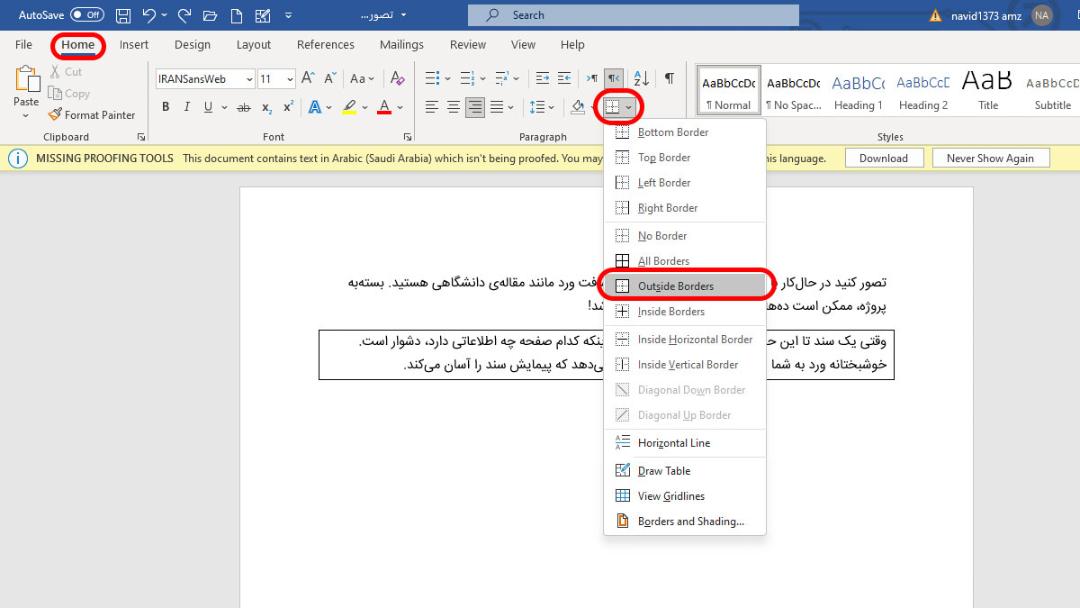1080x608 pixels.
Task: Apply yellow text highlight color
Action: point(349,107)
